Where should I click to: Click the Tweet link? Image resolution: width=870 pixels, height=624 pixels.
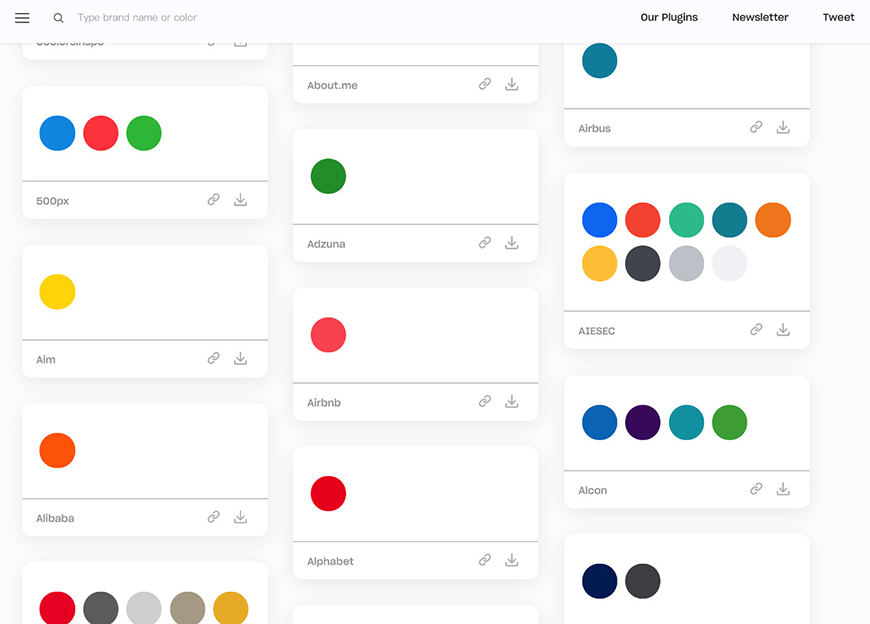[x=838, y=17]
